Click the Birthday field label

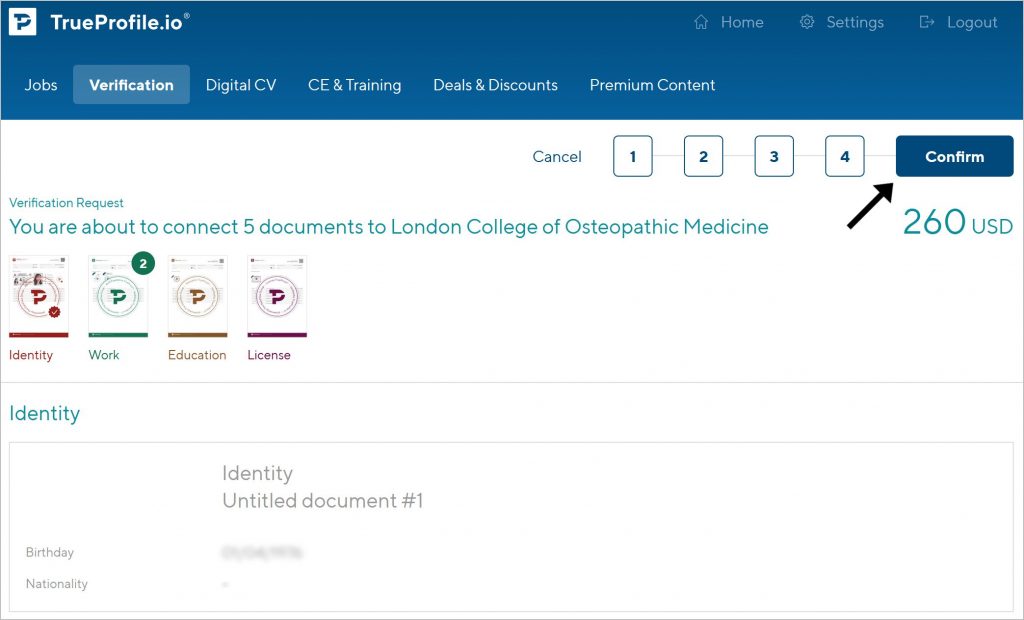[50, 552]
